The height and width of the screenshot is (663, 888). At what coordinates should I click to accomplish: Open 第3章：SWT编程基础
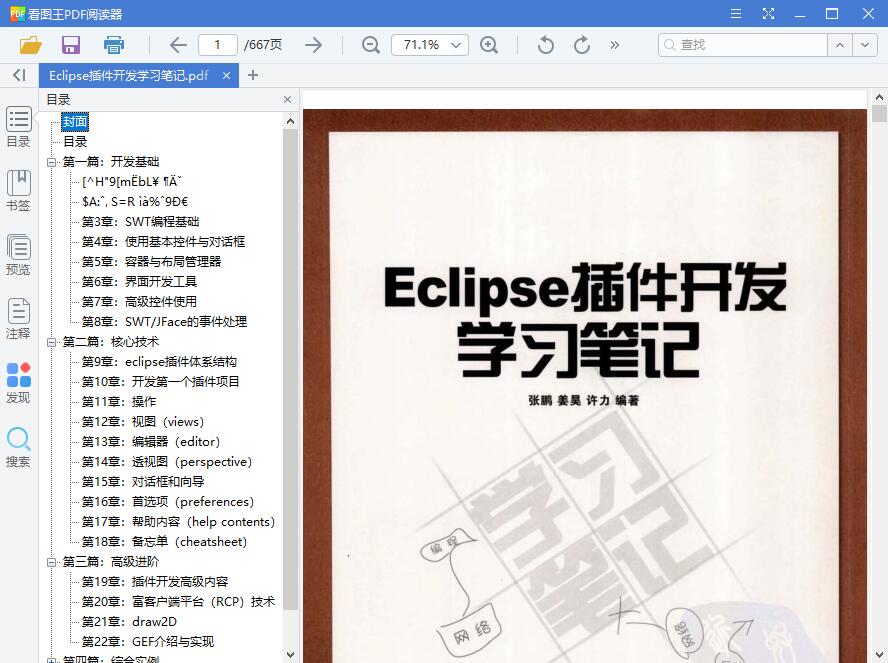pyautogui.click(x=140, y=221)
